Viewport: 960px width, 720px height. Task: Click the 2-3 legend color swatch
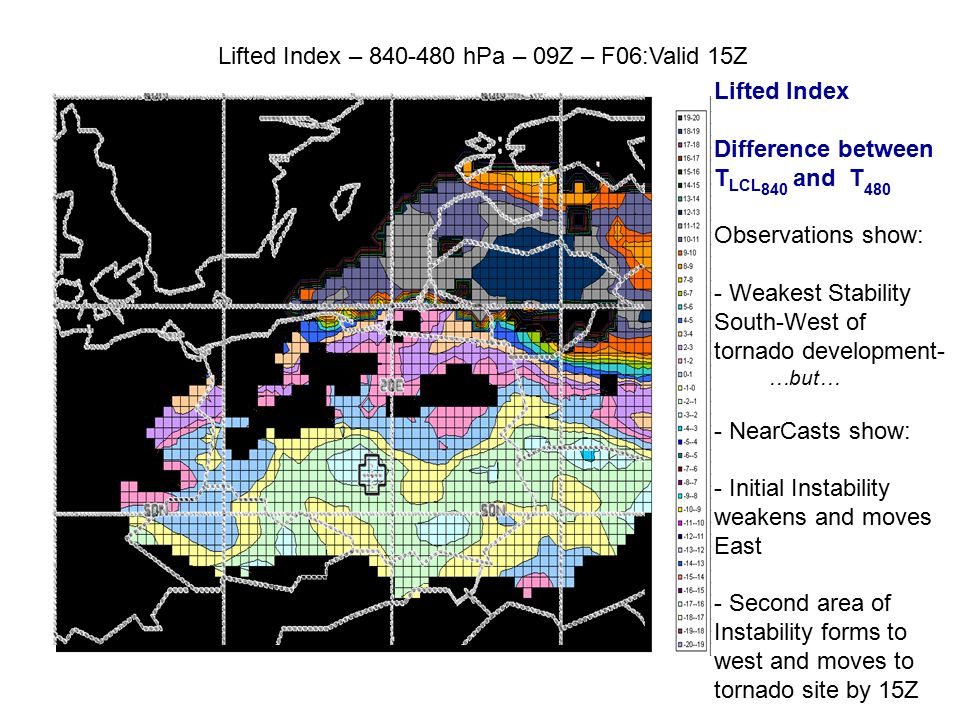(680, 347)
